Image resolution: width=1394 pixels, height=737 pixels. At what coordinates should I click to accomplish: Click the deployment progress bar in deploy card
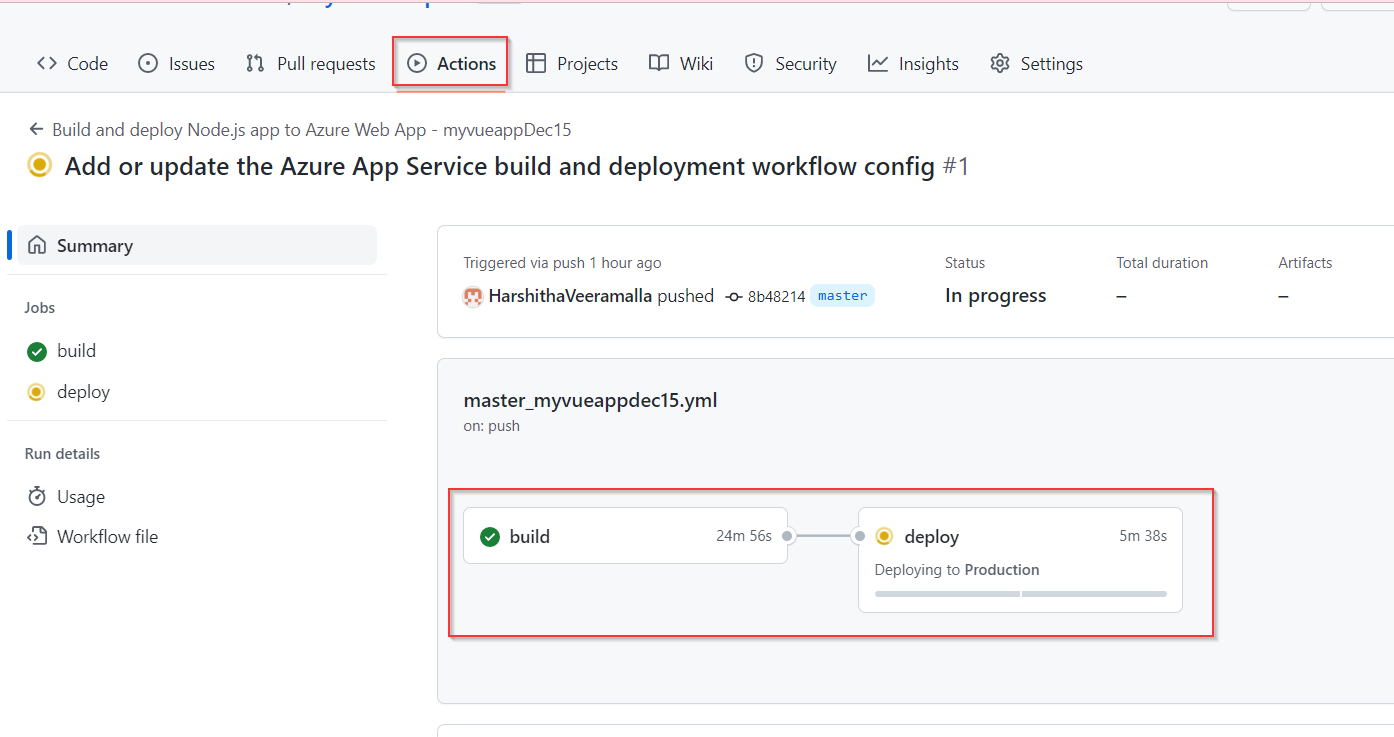tap(1020, 594)
